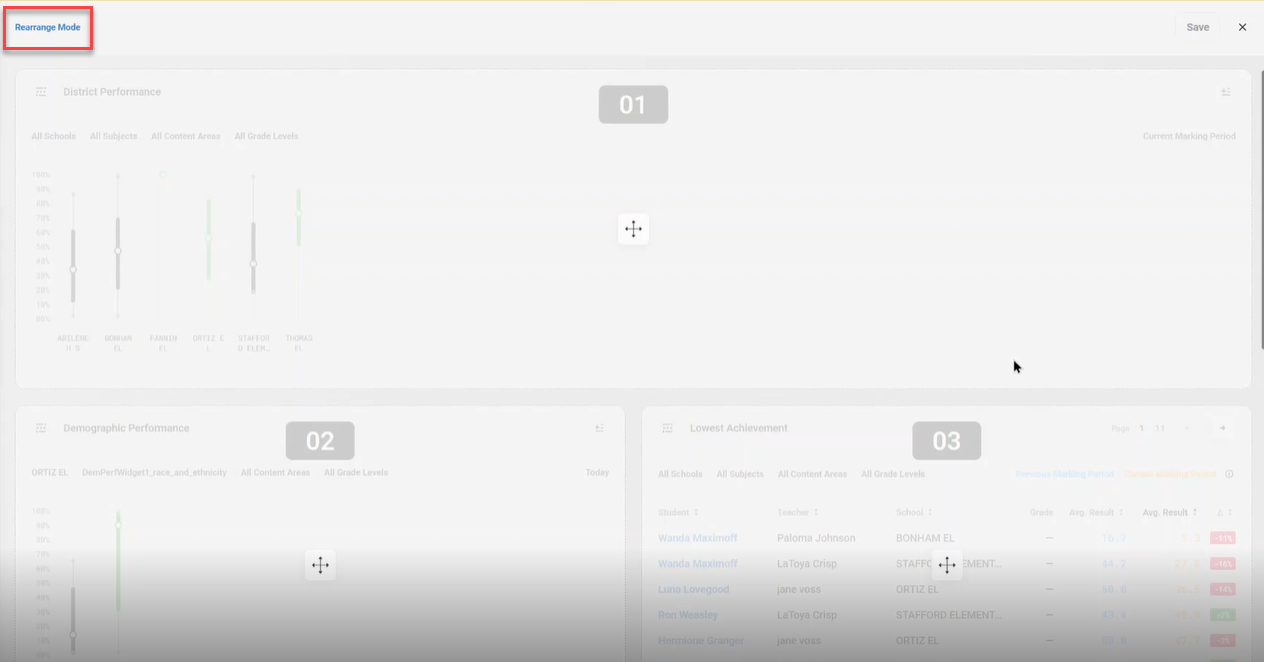Open student link Luna Lovegood

click(x=693, y=589)
